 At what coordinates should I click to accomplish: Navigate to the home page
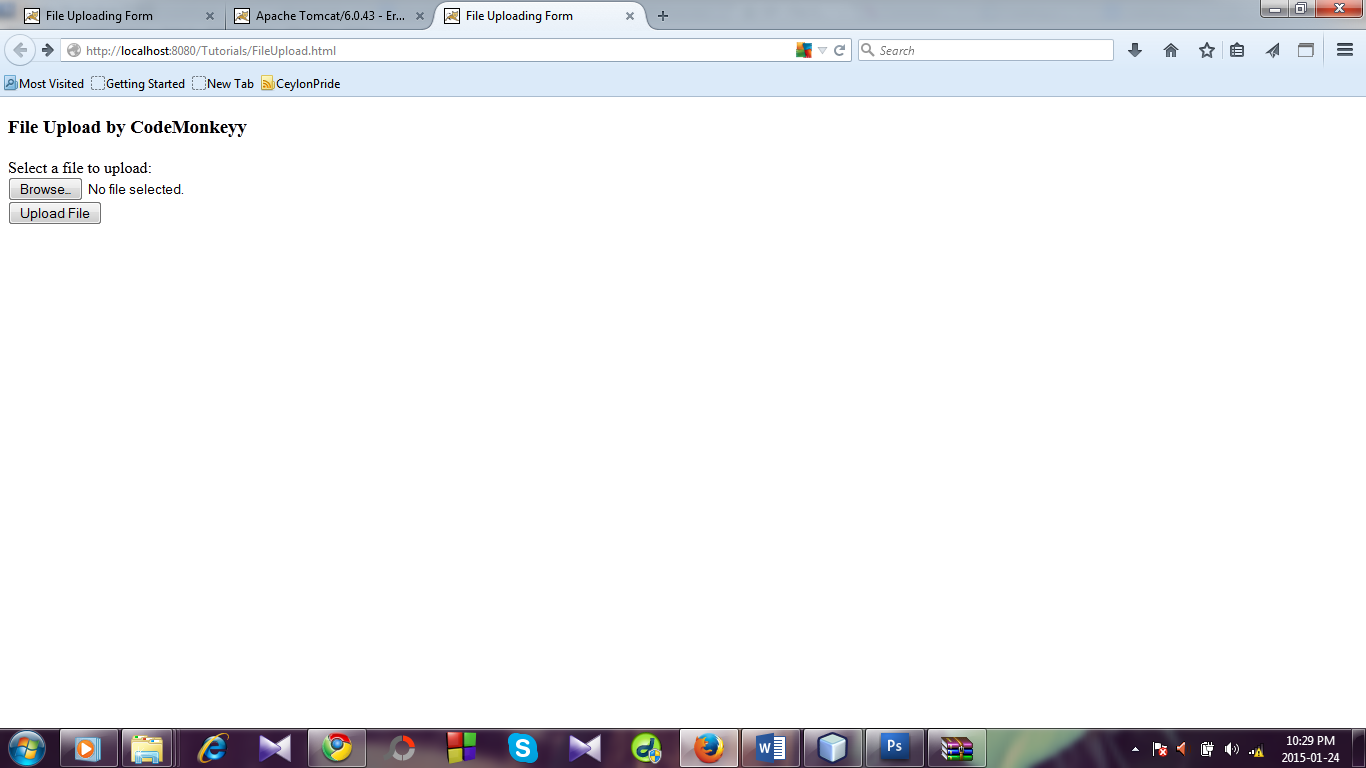(x=1170, y=49)
